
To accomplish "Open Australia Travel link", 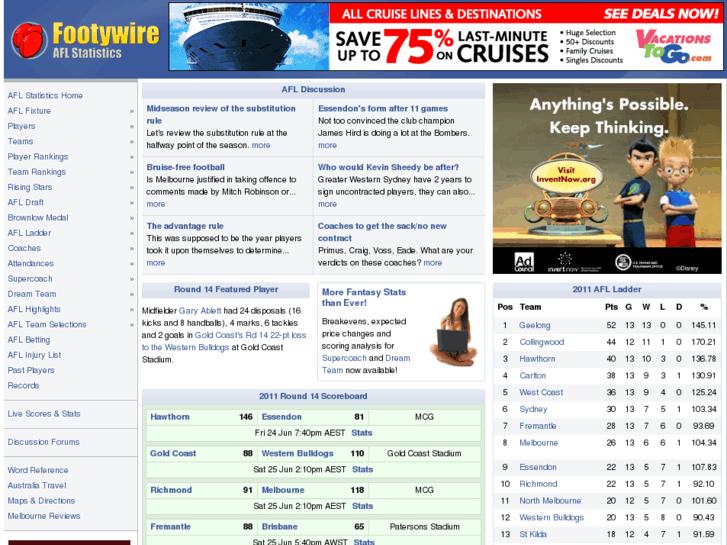I will click(37, 486).
